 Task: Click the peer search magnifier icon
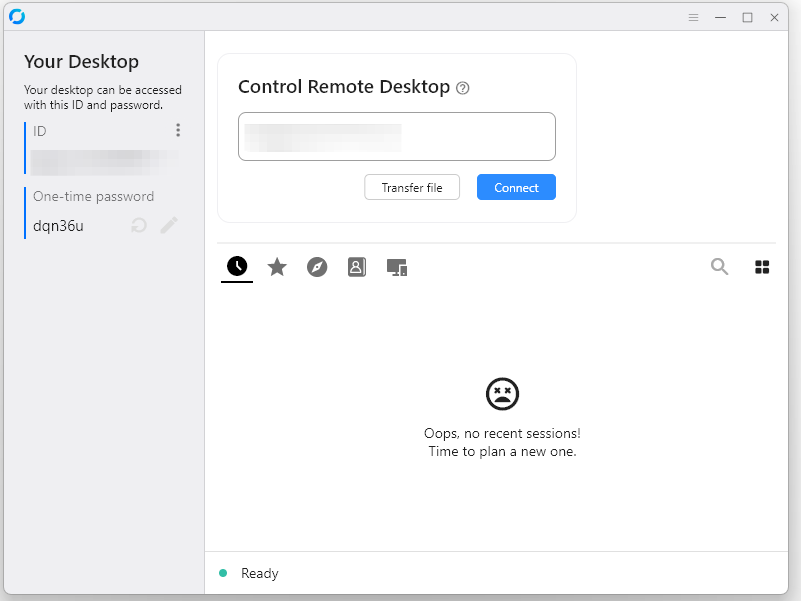click(719, 267)
